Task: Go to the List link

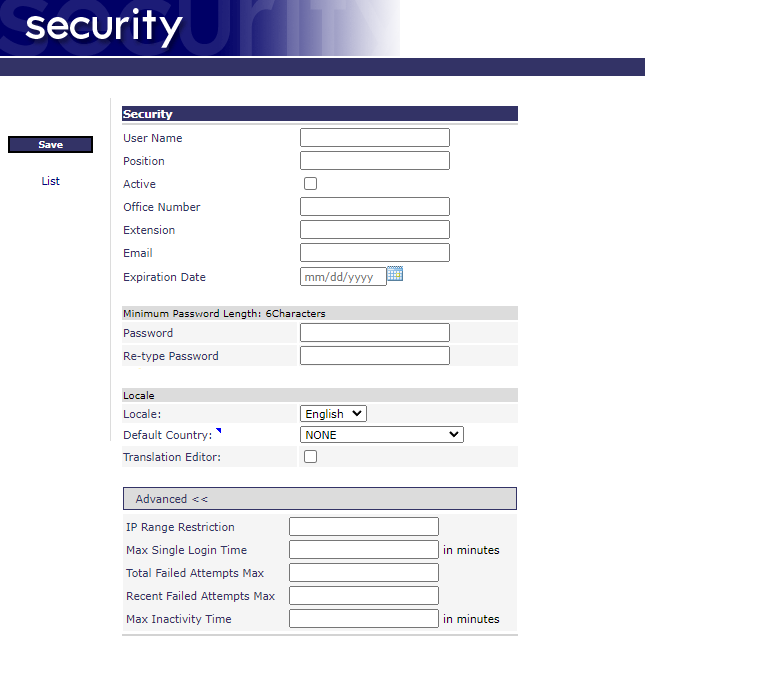Action: 51,181
